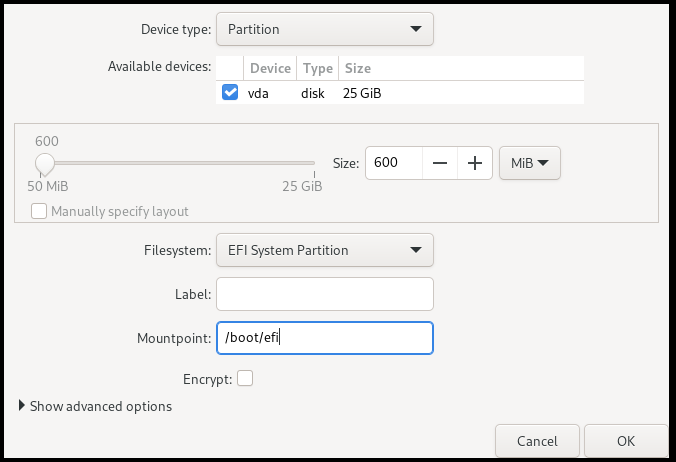
Task: Expand Show advanced options
Action: 100,407
